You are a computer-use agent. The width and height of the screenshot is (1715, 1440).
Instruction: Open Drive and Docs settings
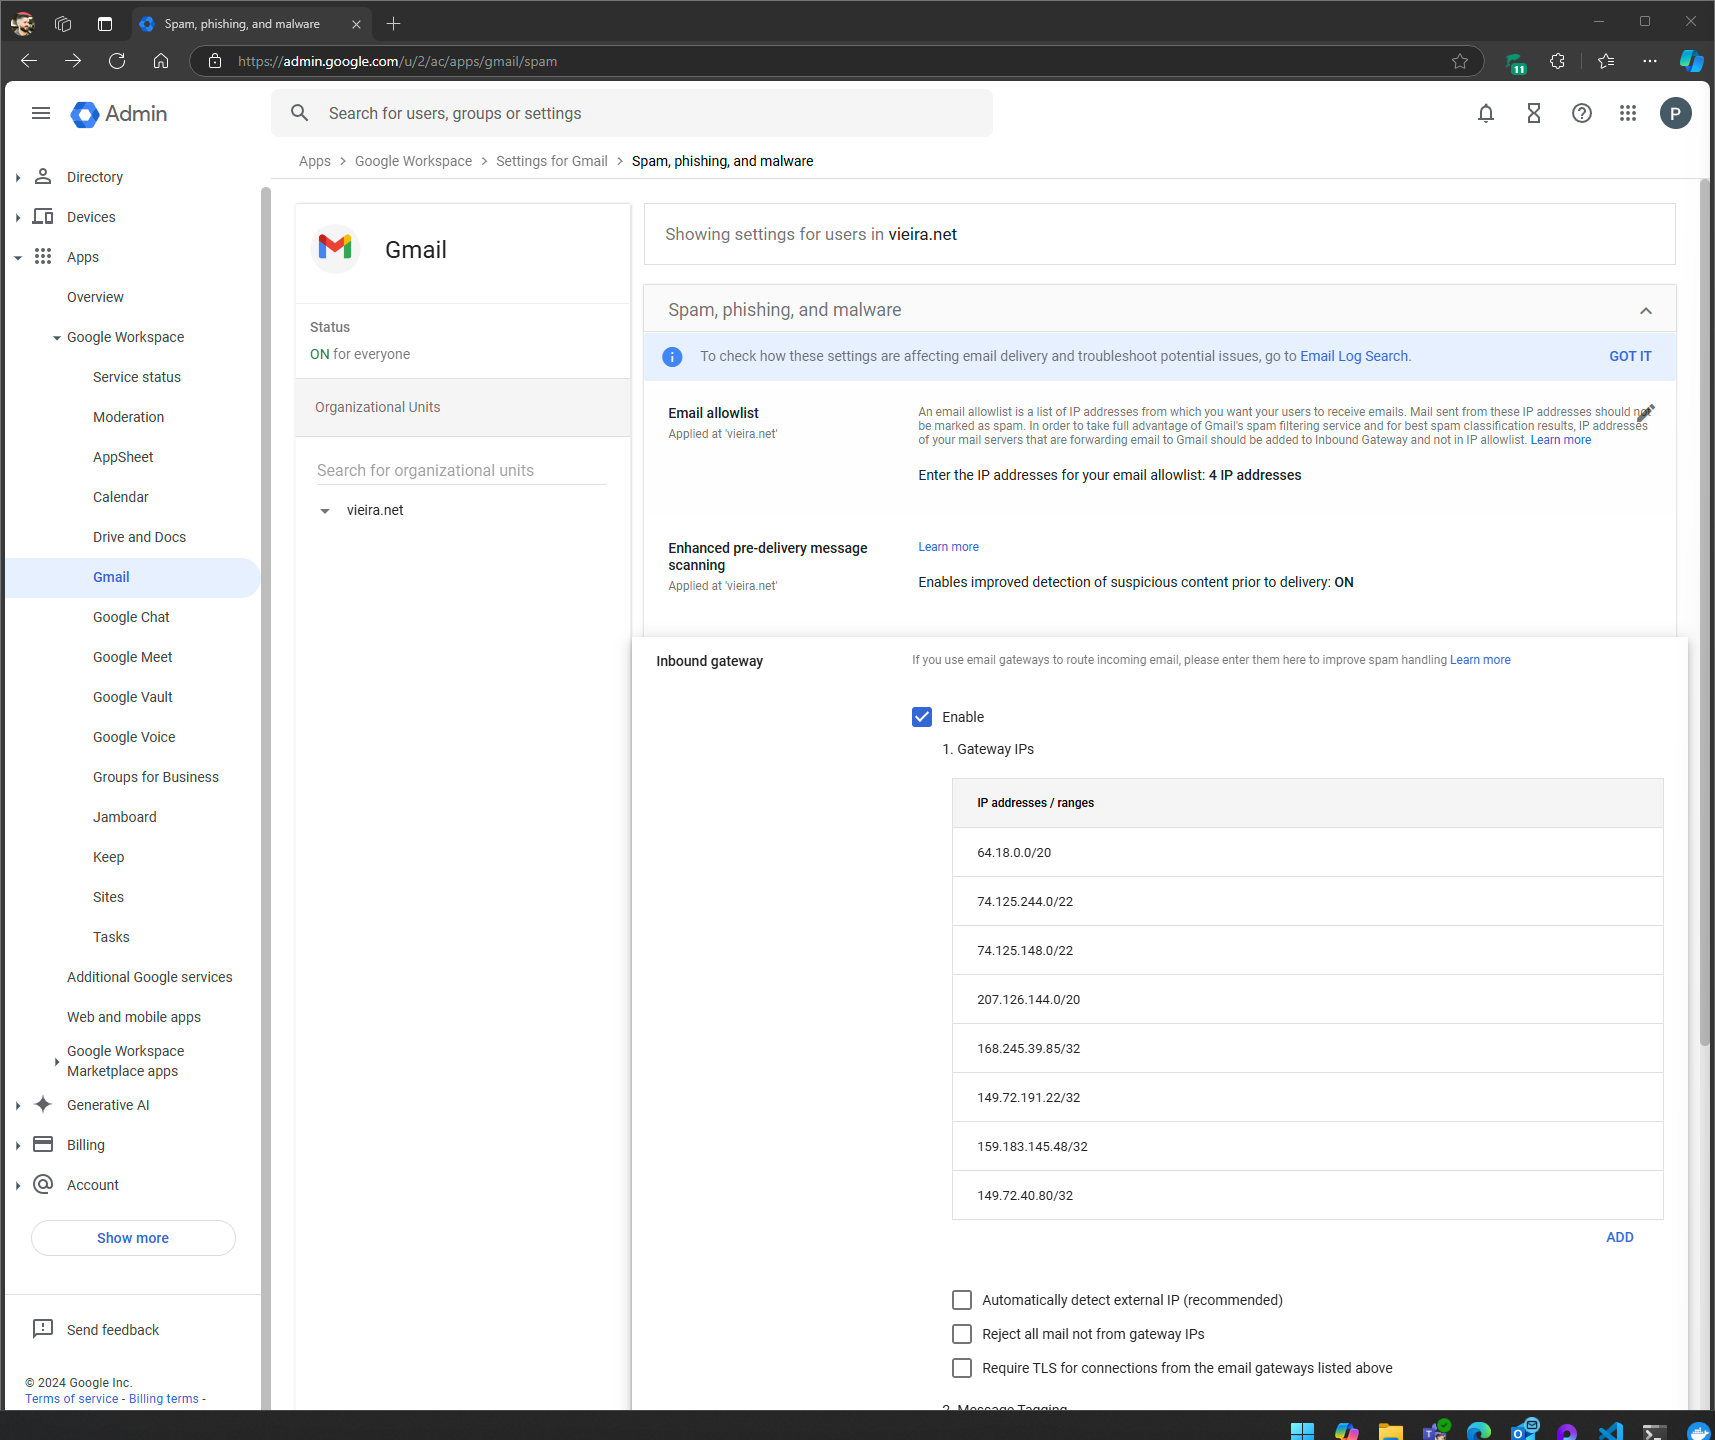click(139, 537)
